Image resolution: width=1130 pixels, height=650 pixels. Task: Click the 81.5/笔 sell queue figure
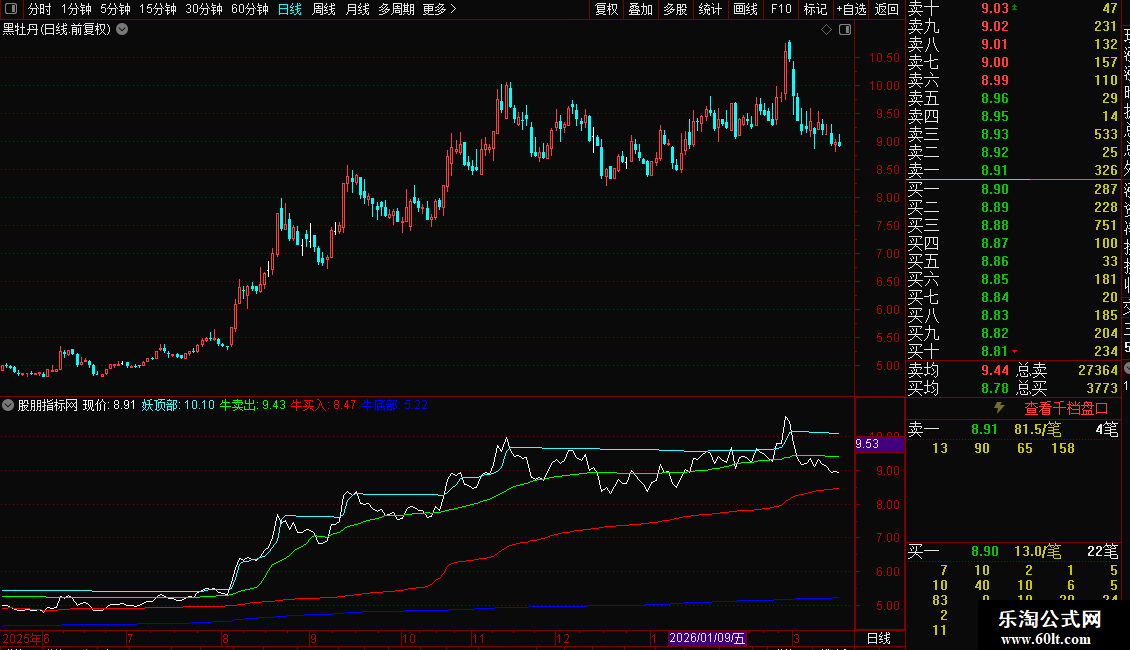(1037, 429)
